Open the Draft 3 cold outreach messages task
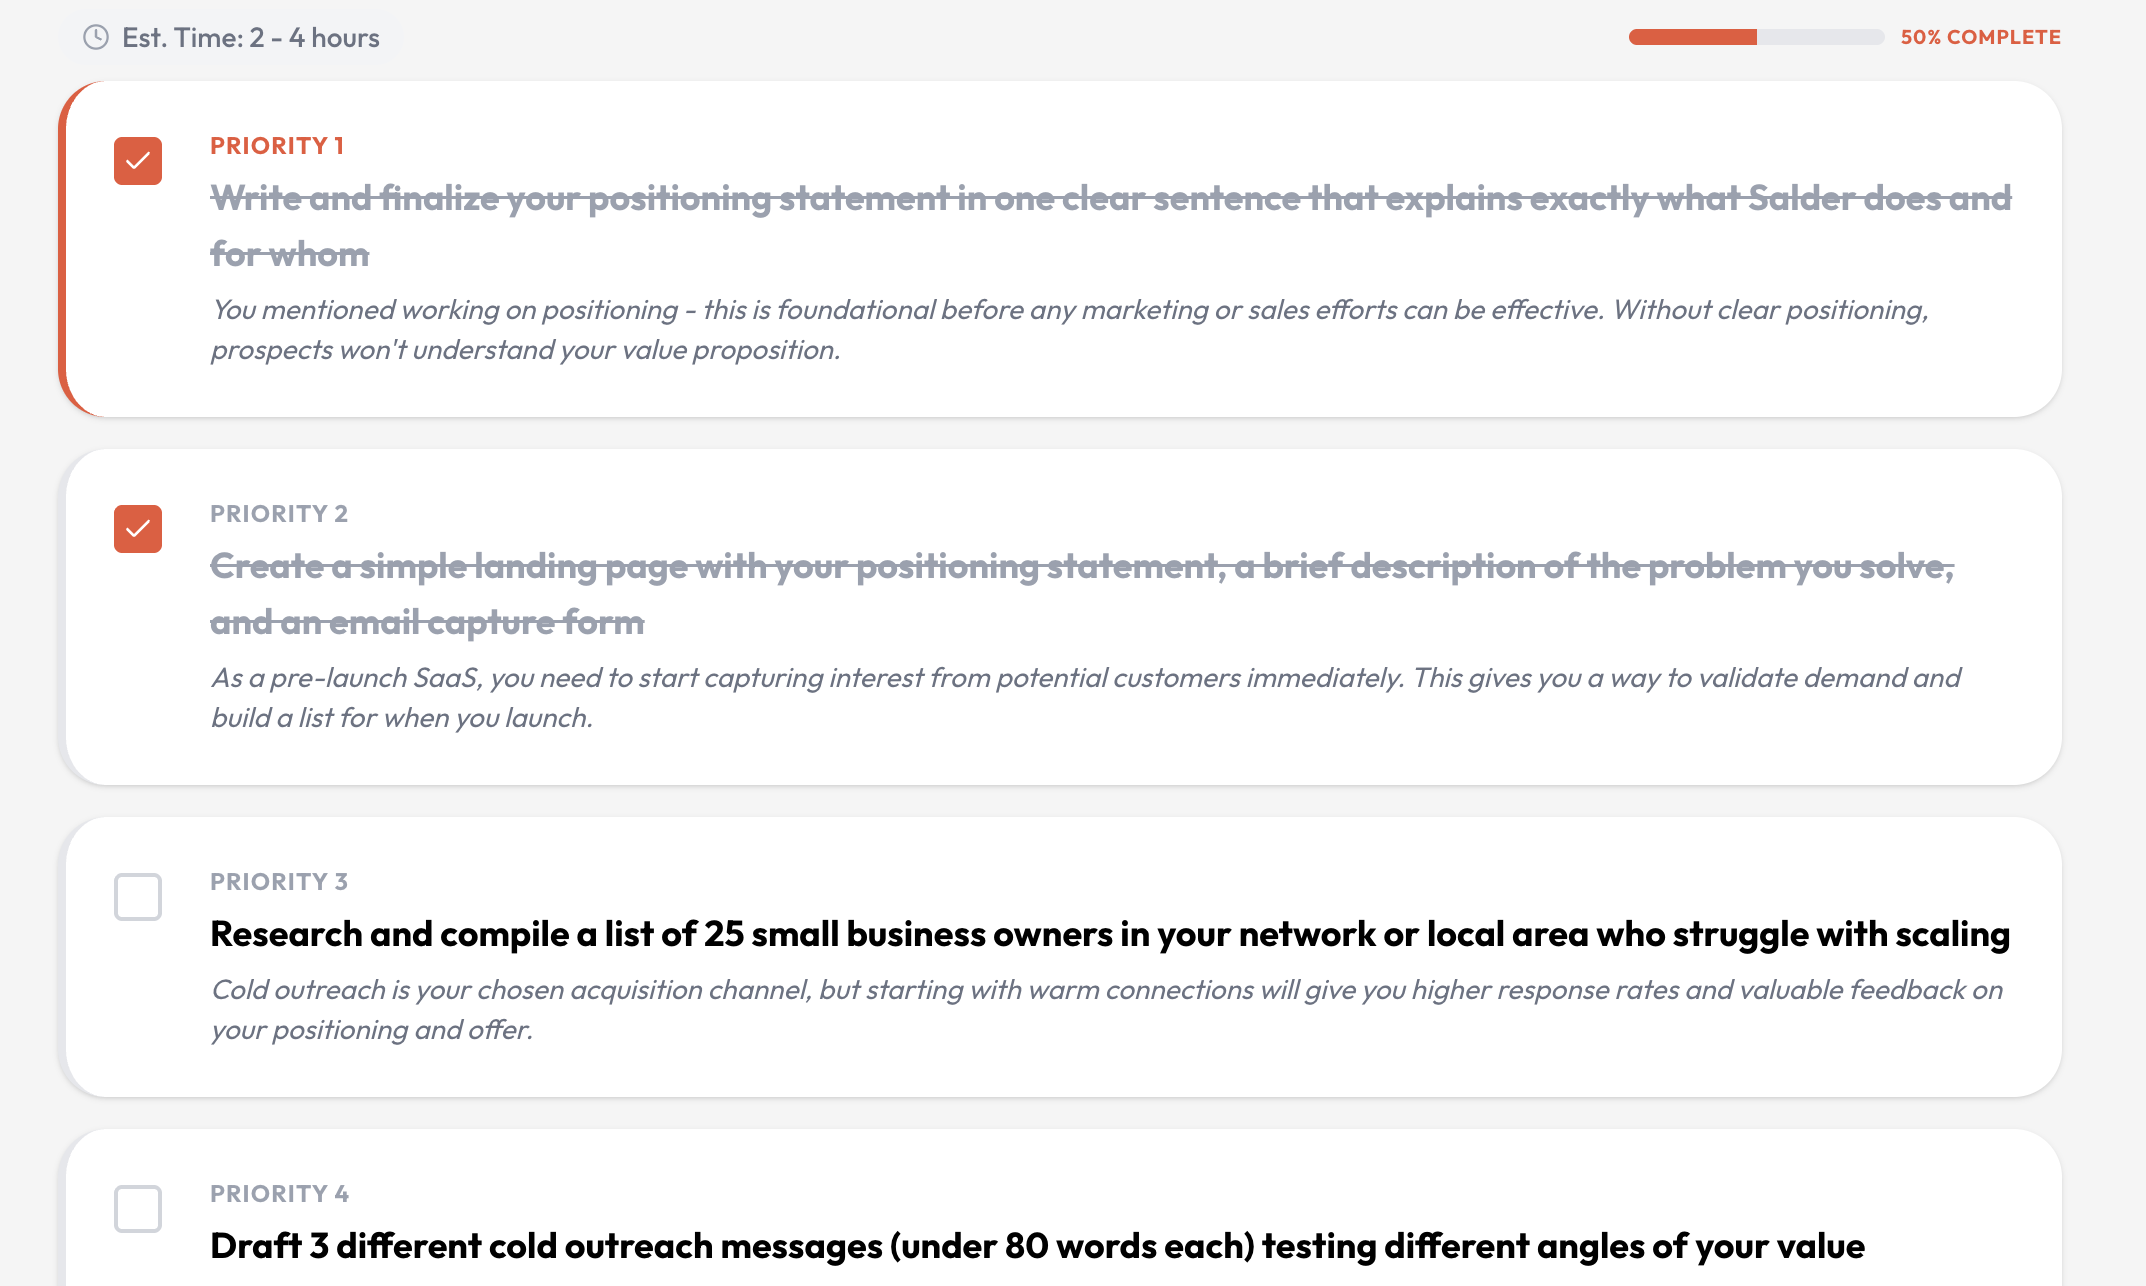 (x=1037, y=1246)
